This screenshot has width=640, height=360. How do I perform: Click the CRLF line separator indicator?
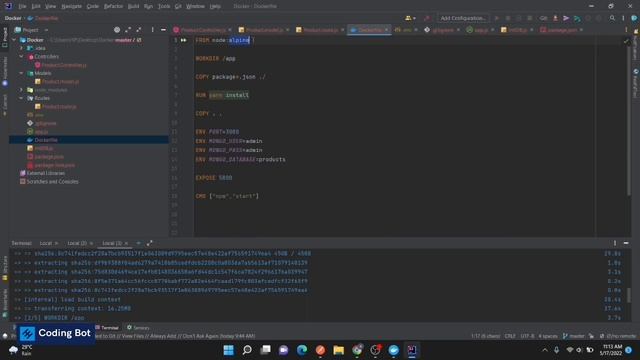tap(510, 336)
